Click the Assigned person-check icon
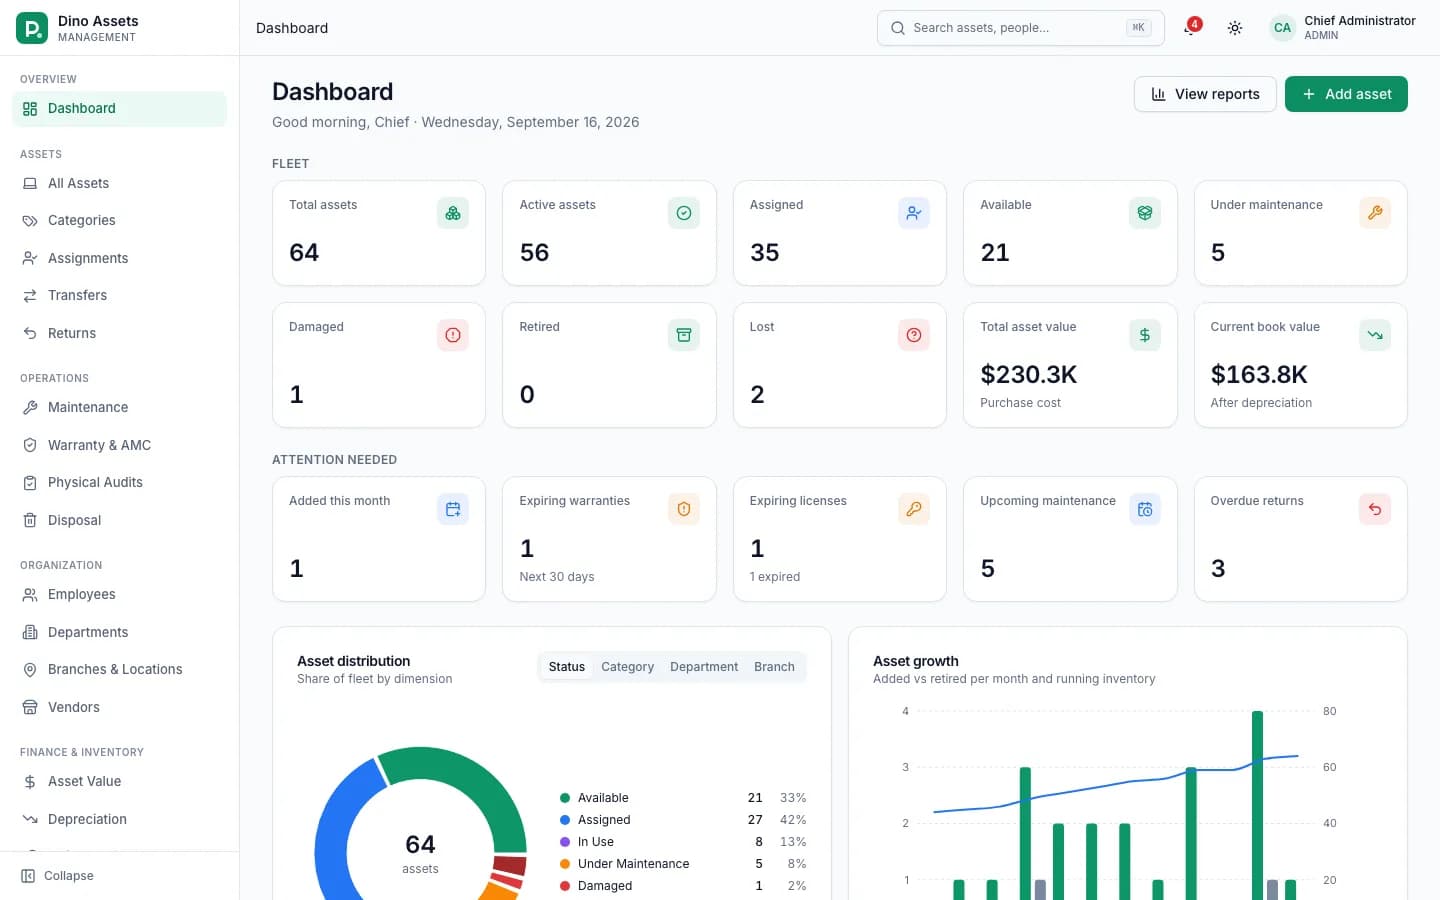Image resolution: width=1440 pixels, height=900 pixels. (914, 213)
